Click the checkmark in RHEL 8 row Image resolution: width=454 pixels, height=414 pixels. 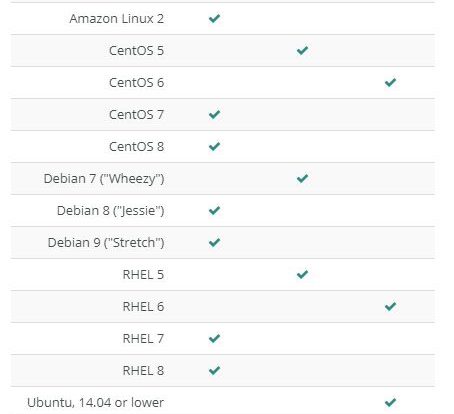[x=214, y=370]
